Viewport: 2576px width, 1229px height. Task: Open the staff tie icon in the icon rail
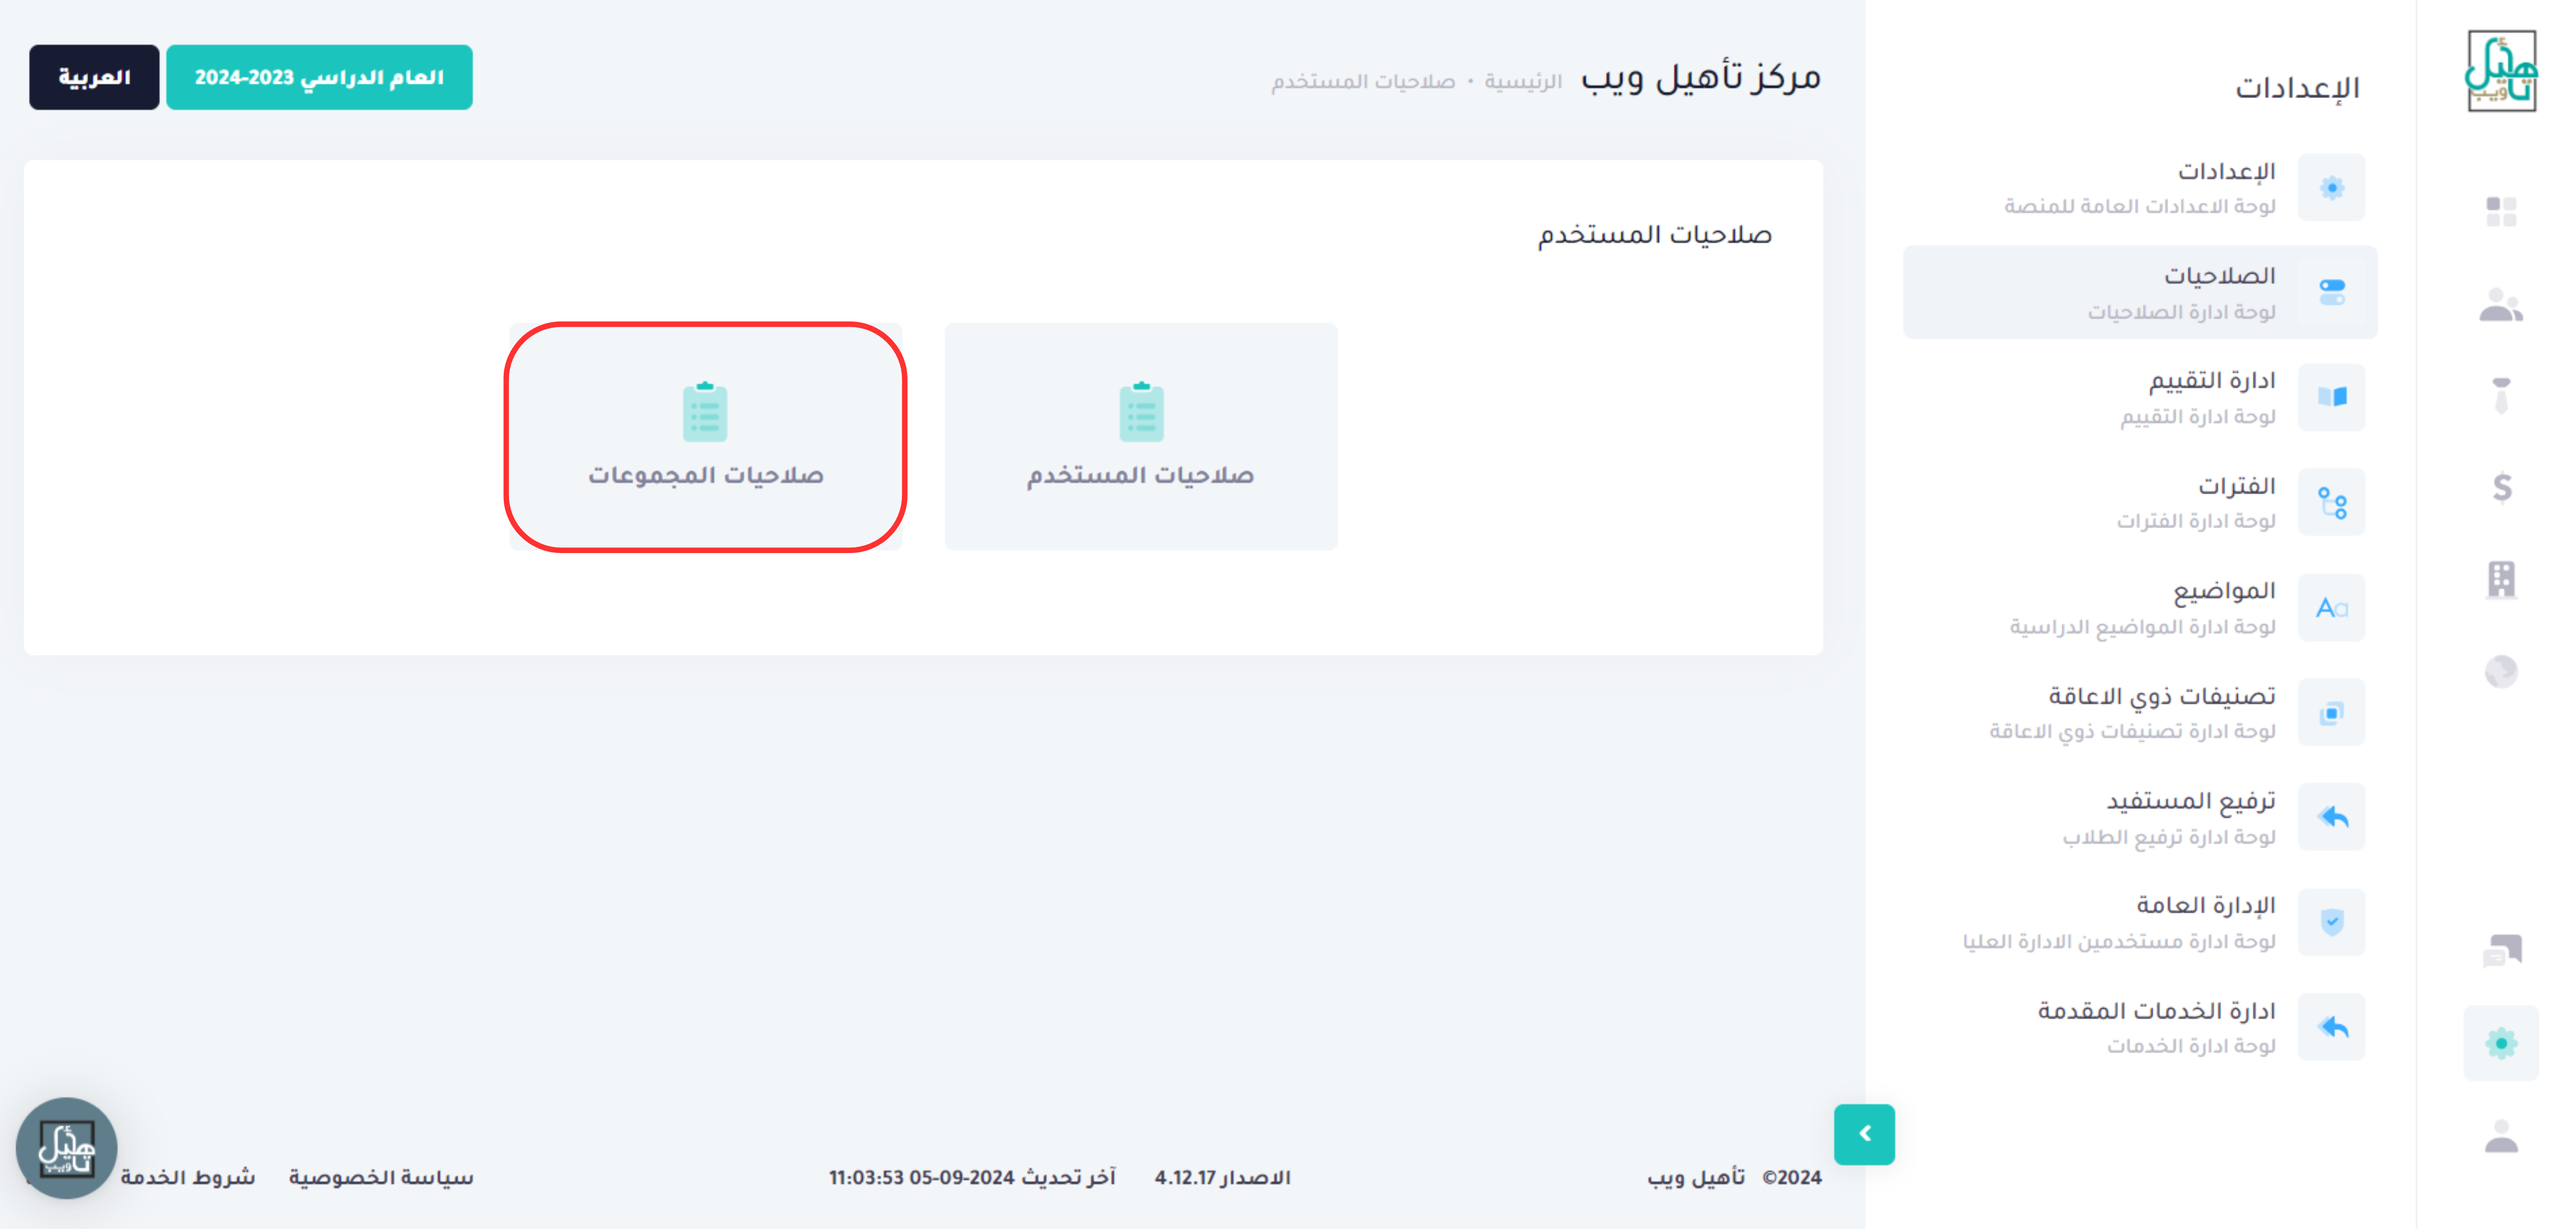pos(2501,395)
